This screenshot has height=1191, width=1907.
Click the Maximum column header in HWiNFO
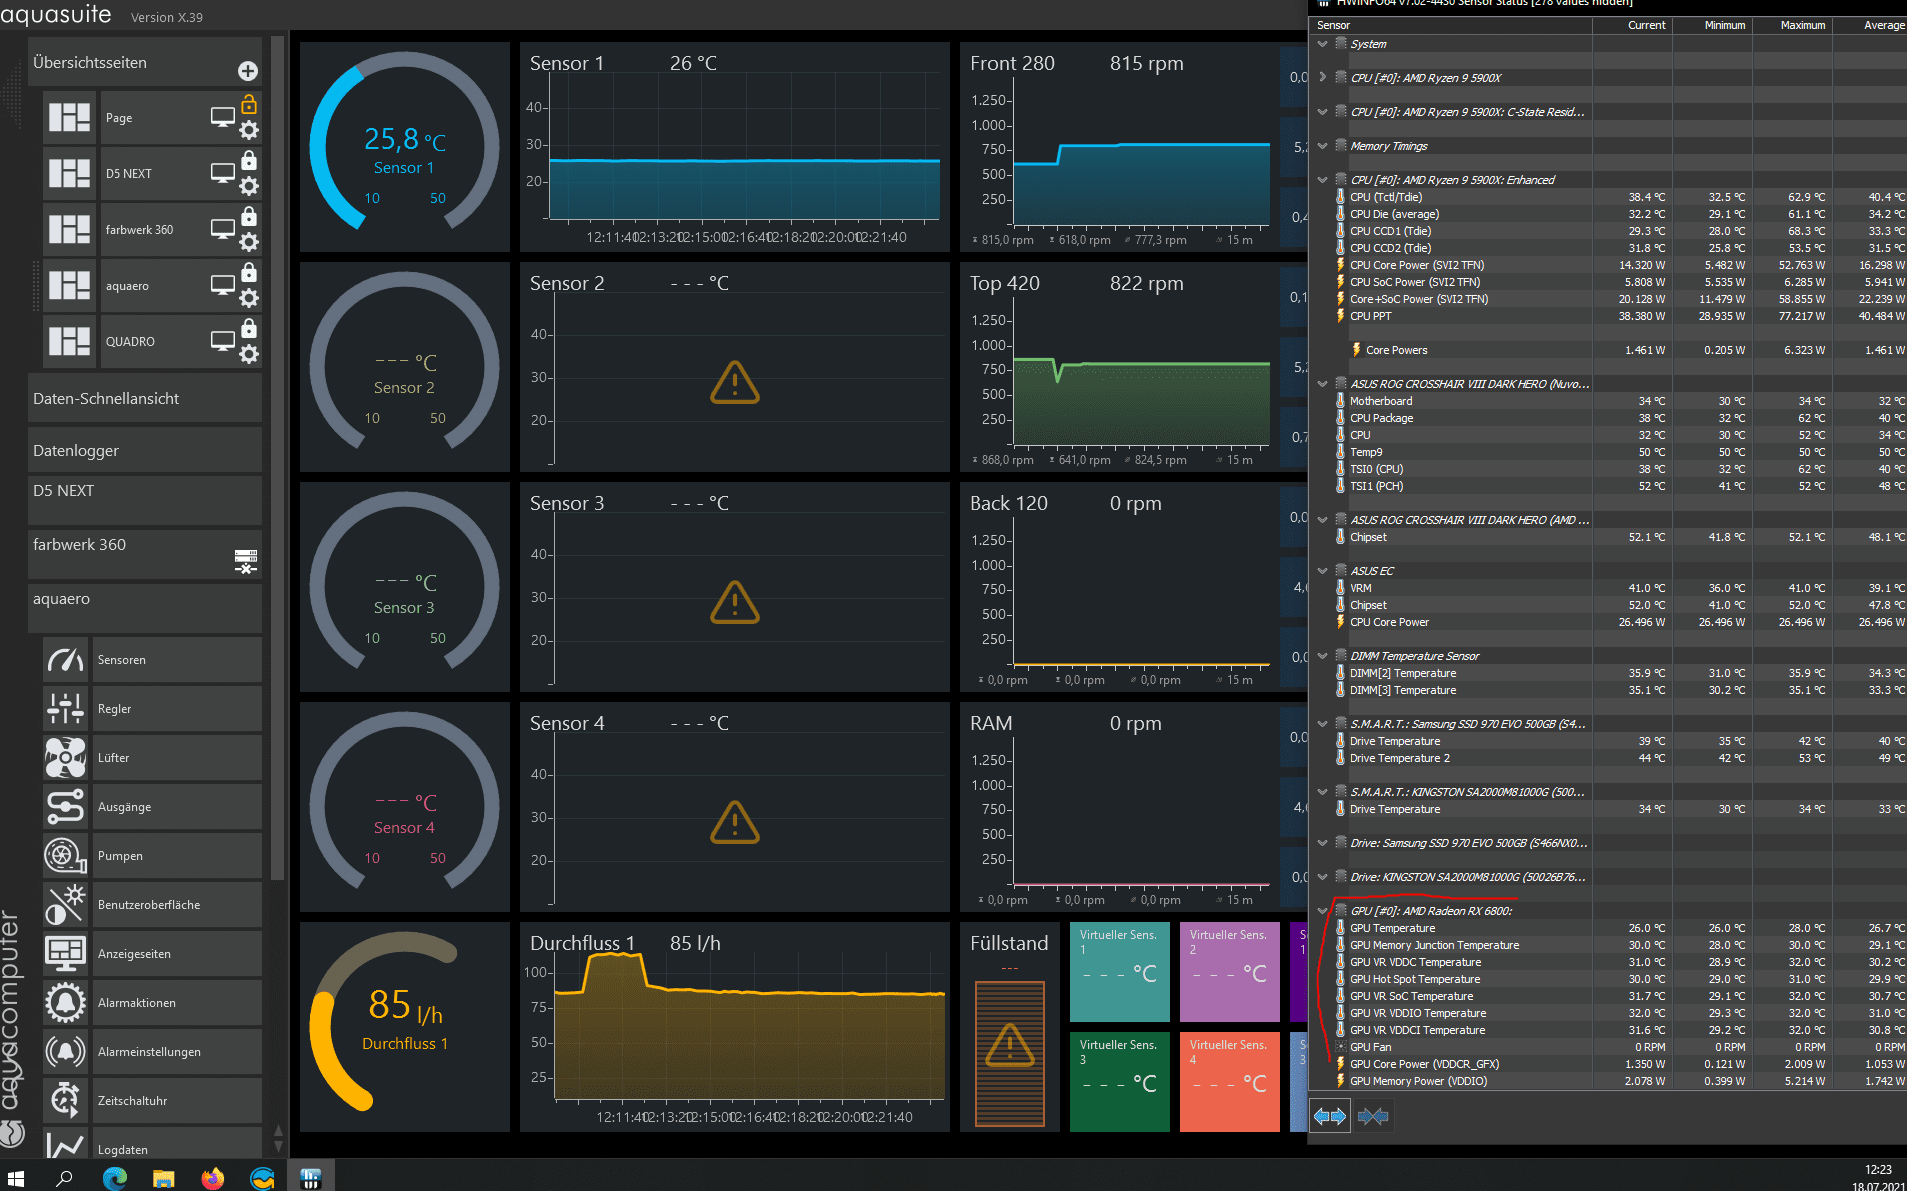[1792, 25]
